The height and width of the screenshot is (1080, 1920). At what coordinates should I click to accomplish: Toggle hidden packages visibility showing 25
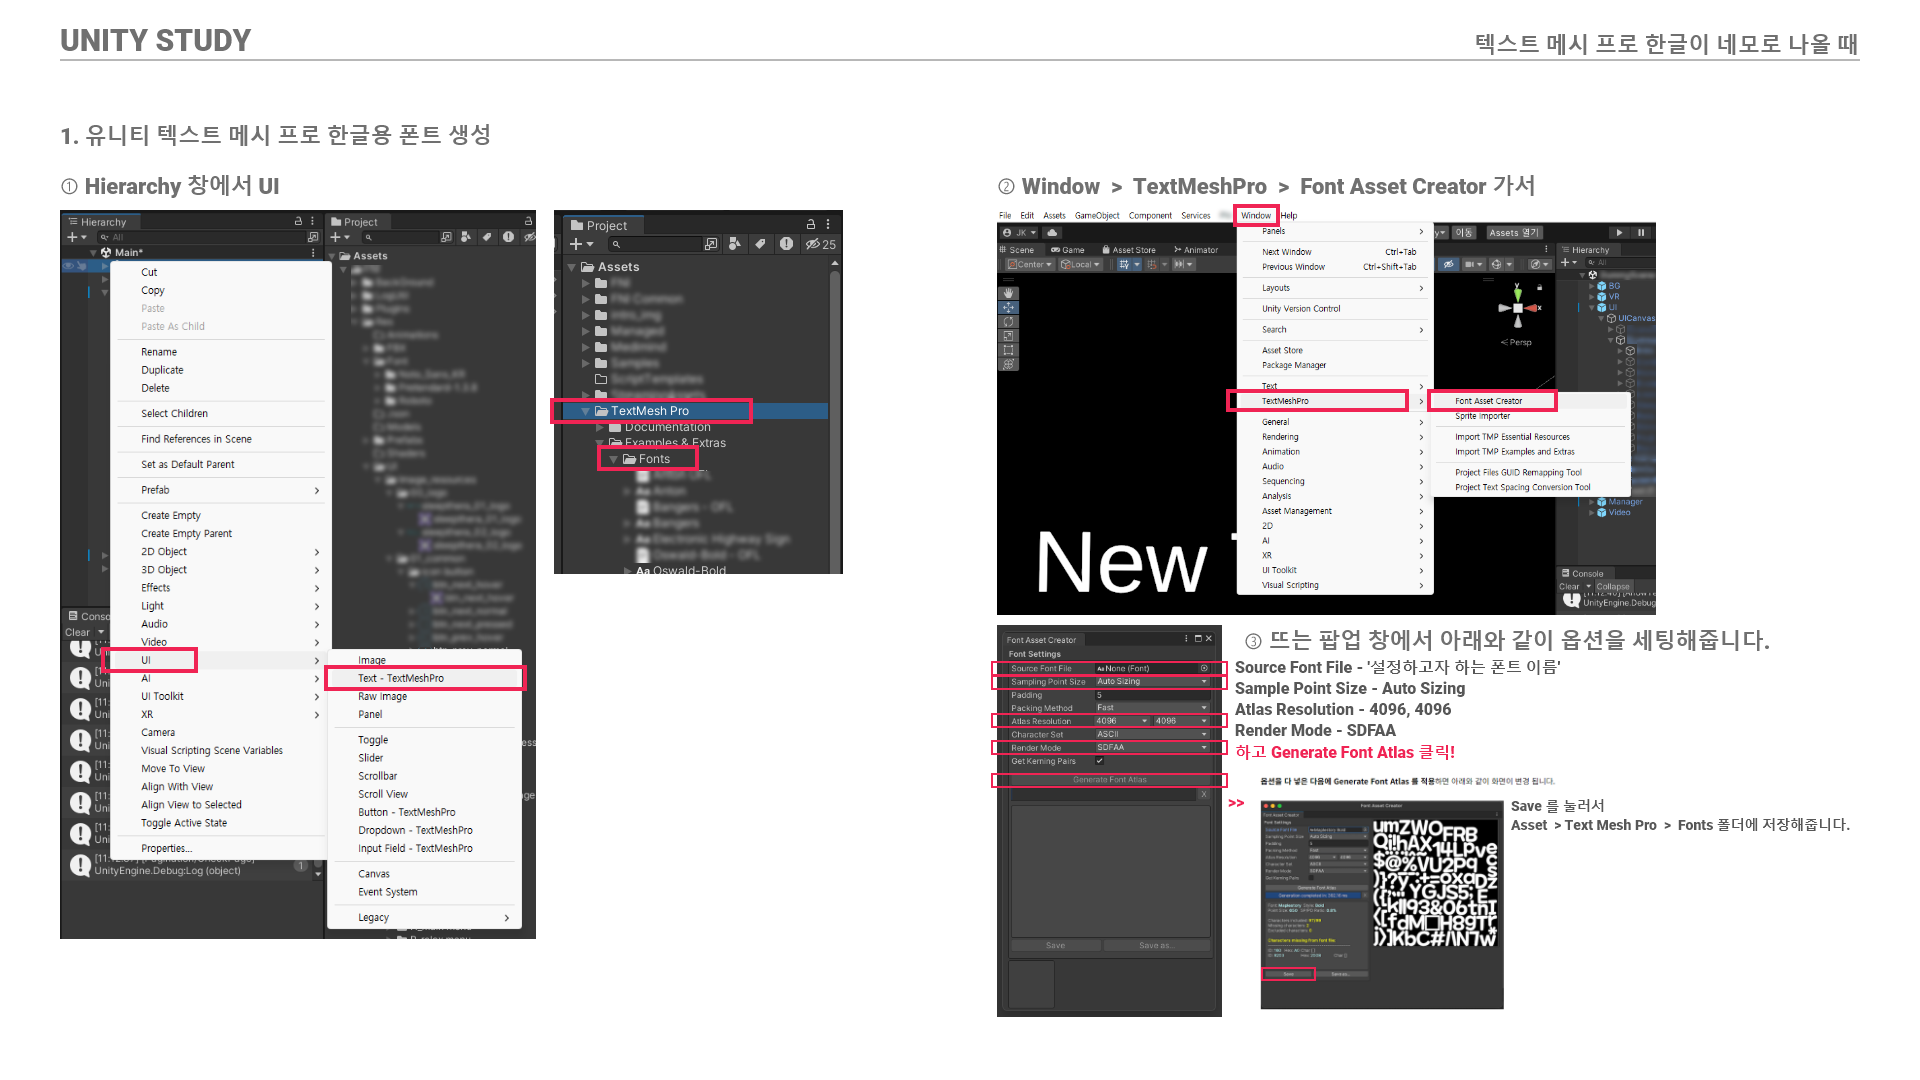(x=821, y=244)
